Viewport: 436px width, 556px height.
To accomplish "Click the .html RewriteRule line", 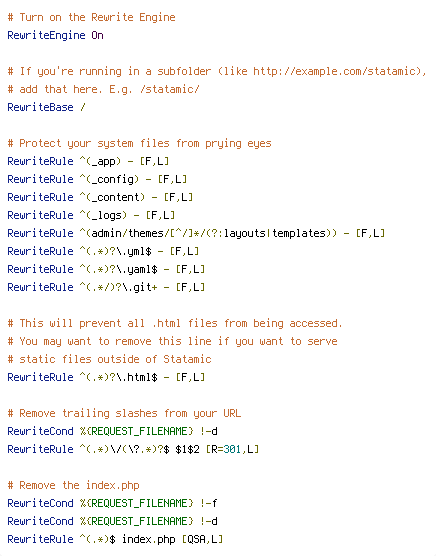I will [106, 377].
